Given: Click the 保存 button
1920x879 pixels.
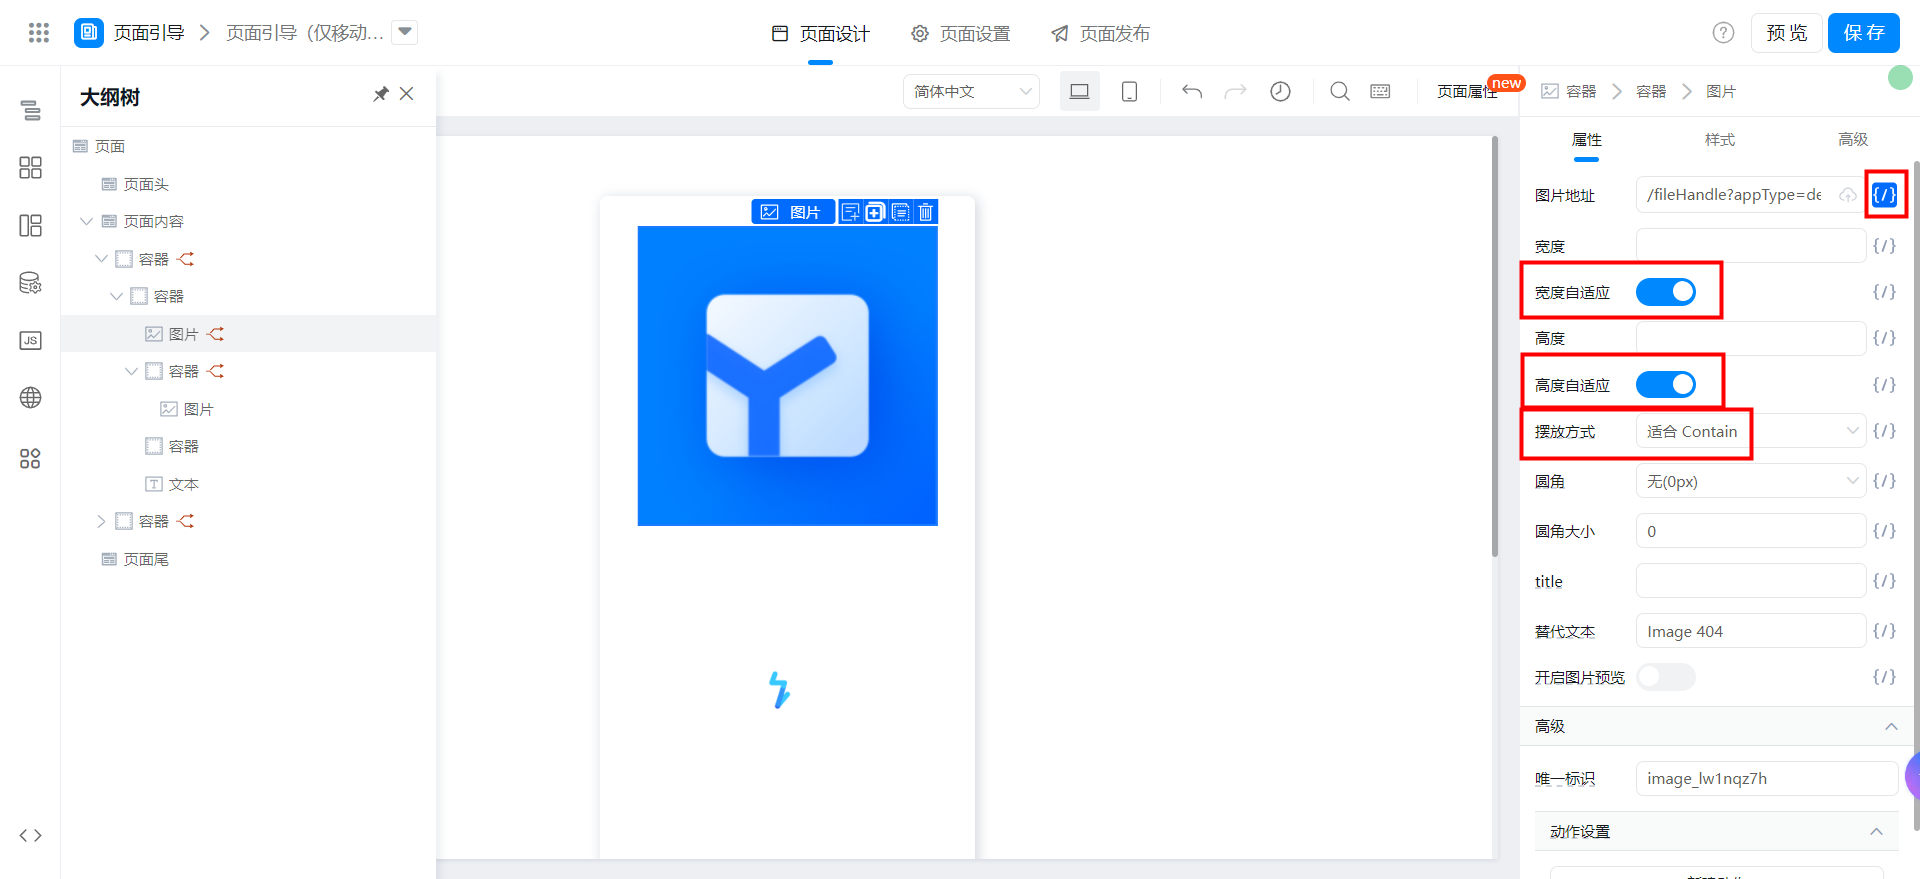Looking at the screenshot, I should tap(1864, 33).
